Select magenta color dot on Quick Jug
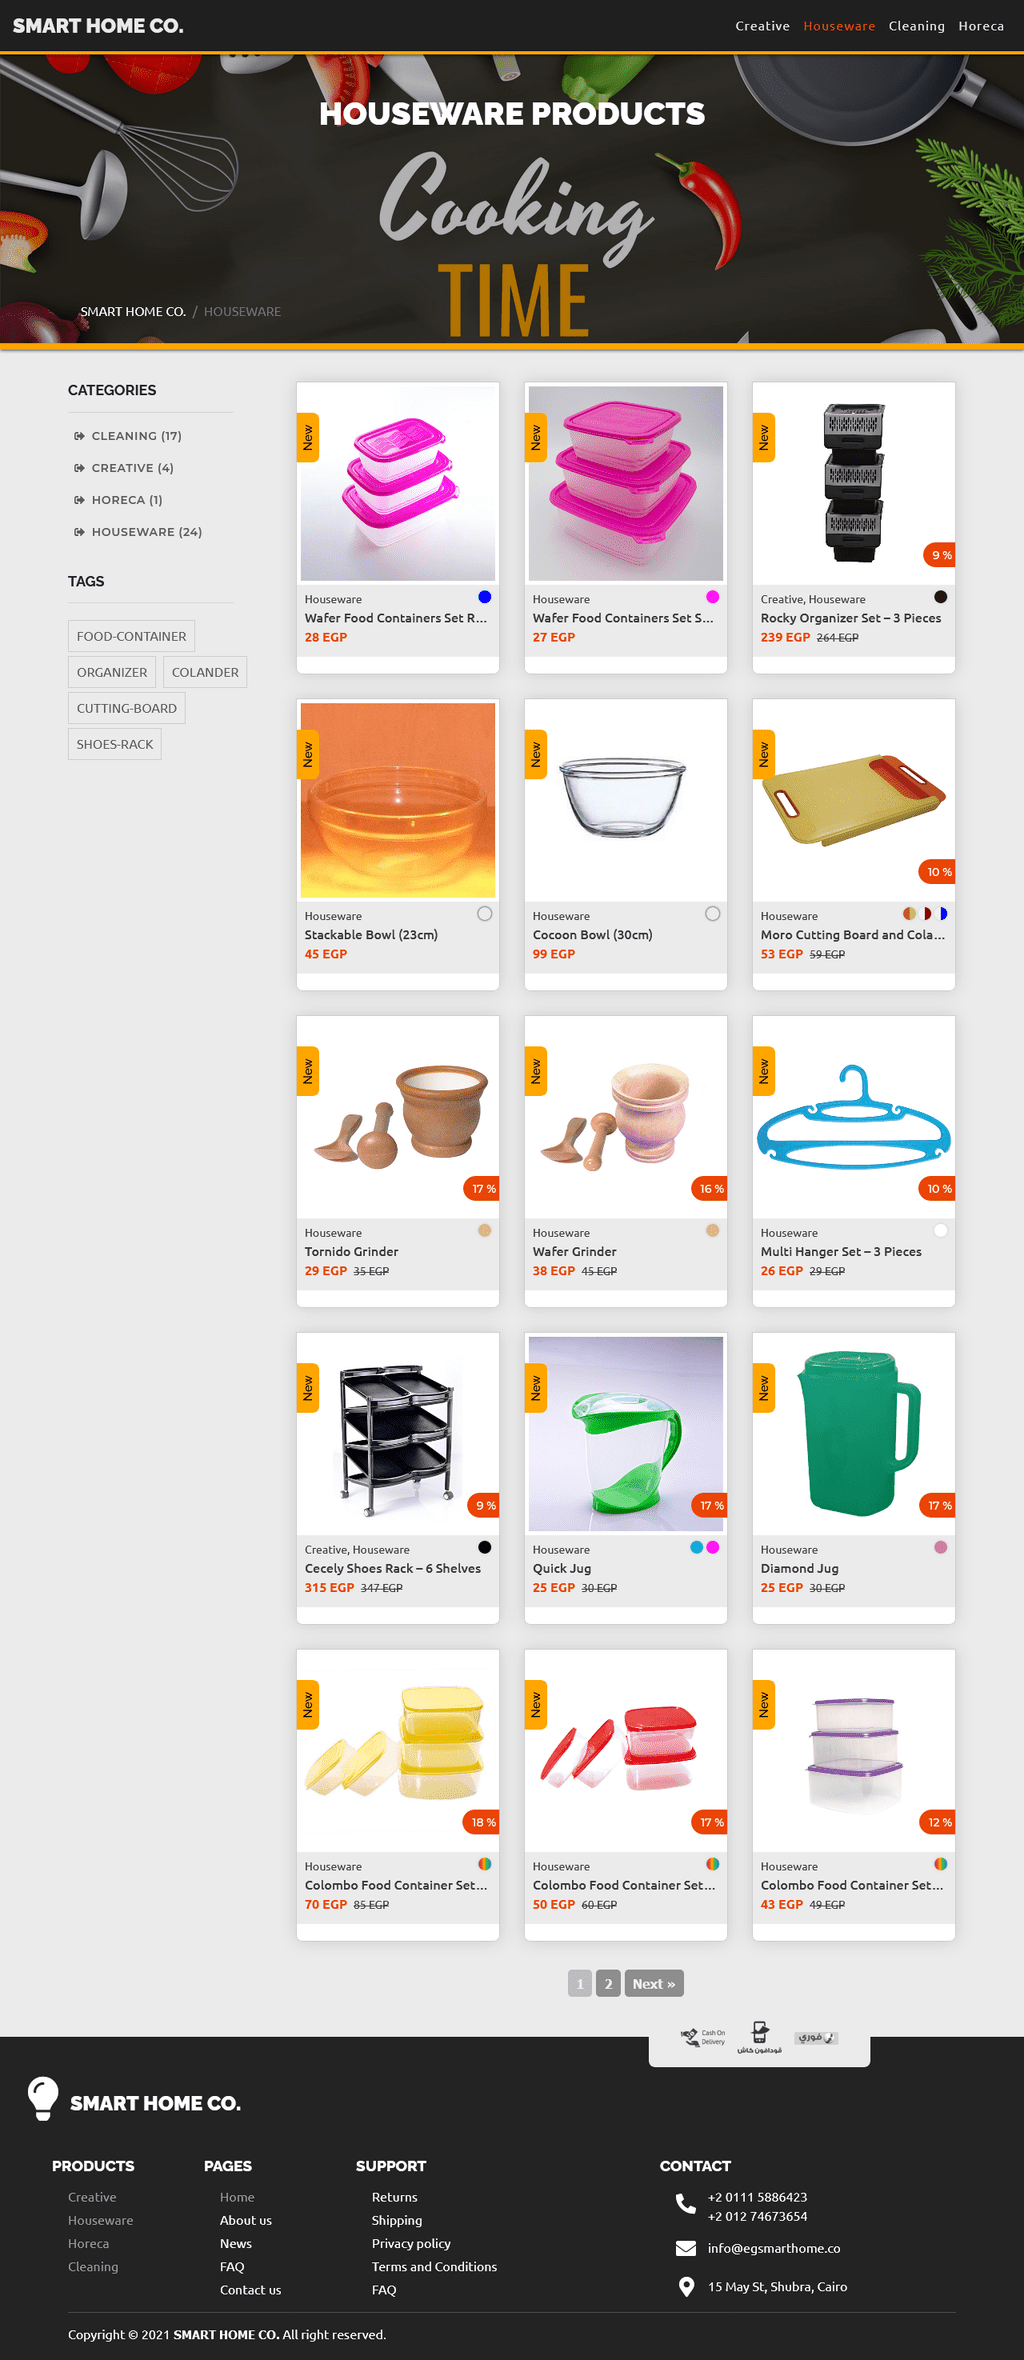This screenshot has height=2360, width=1024. (x=713, y=1547)
